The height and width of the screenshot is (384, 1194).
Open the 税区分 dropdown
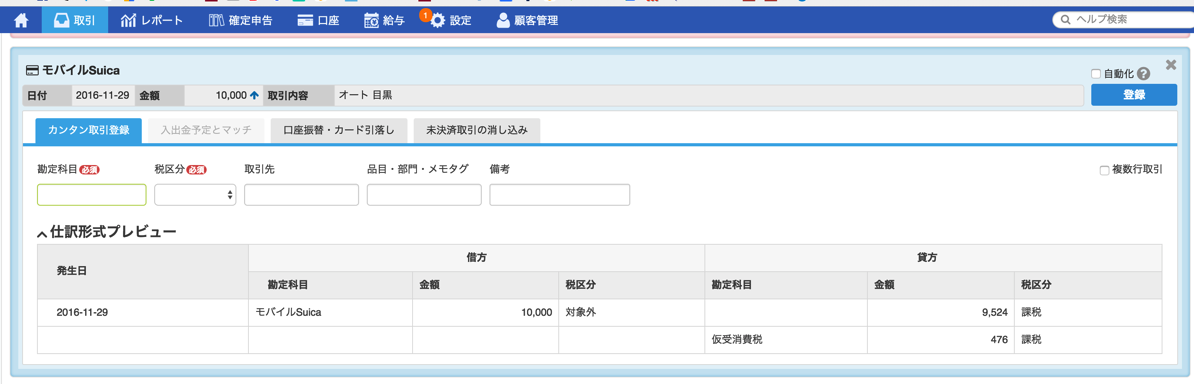point(196,195)
